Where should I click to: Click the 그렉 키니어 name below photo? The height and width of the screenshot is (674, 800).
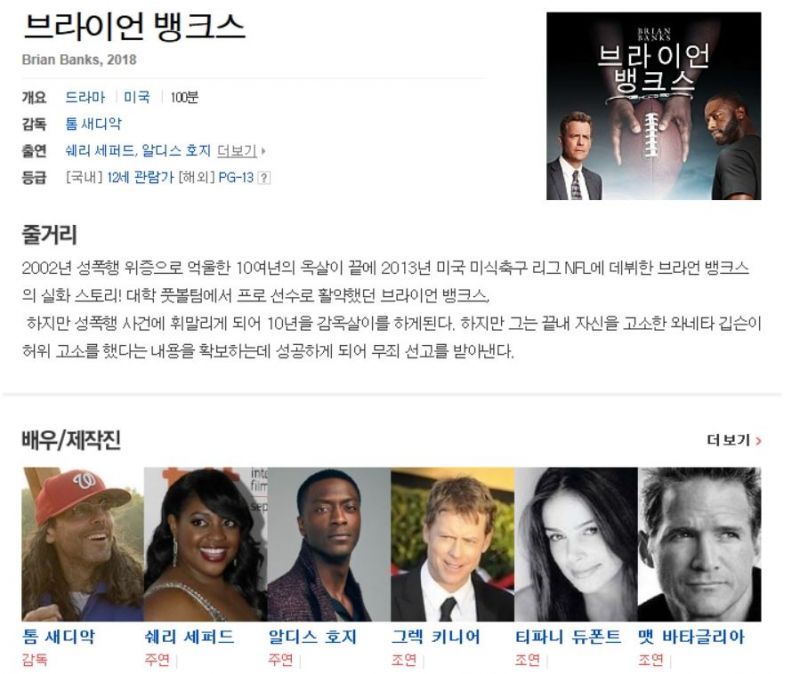tap(436, 637)
